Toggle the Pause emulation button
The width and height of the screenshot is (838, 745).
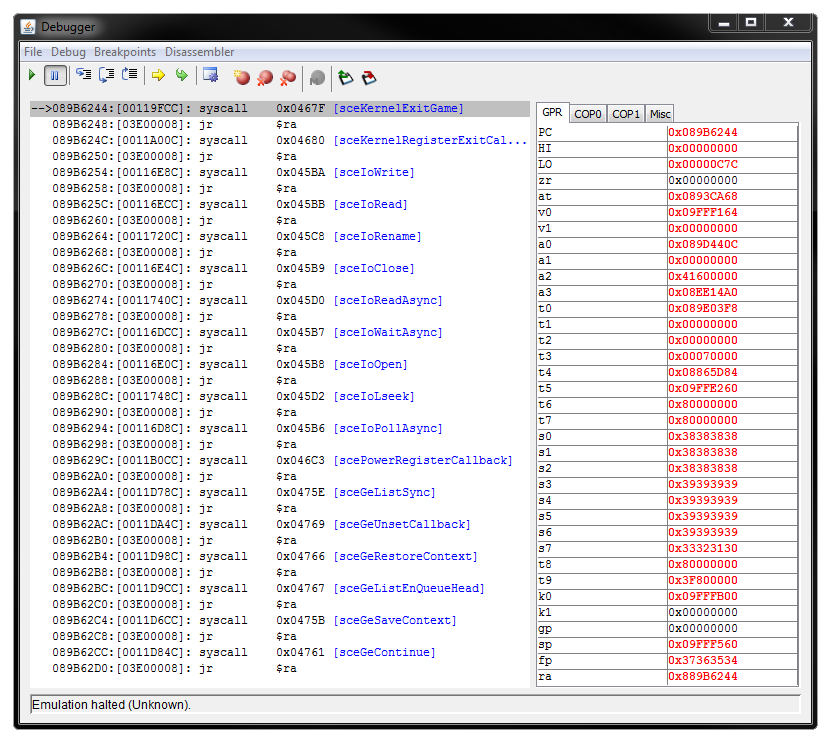(x=55, y=75)
